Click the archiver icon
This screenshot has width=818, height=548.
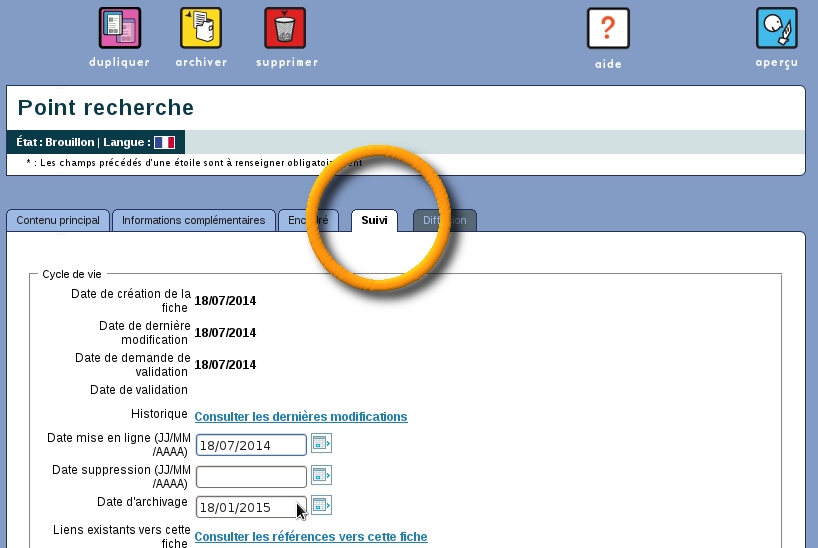[201, 29]
